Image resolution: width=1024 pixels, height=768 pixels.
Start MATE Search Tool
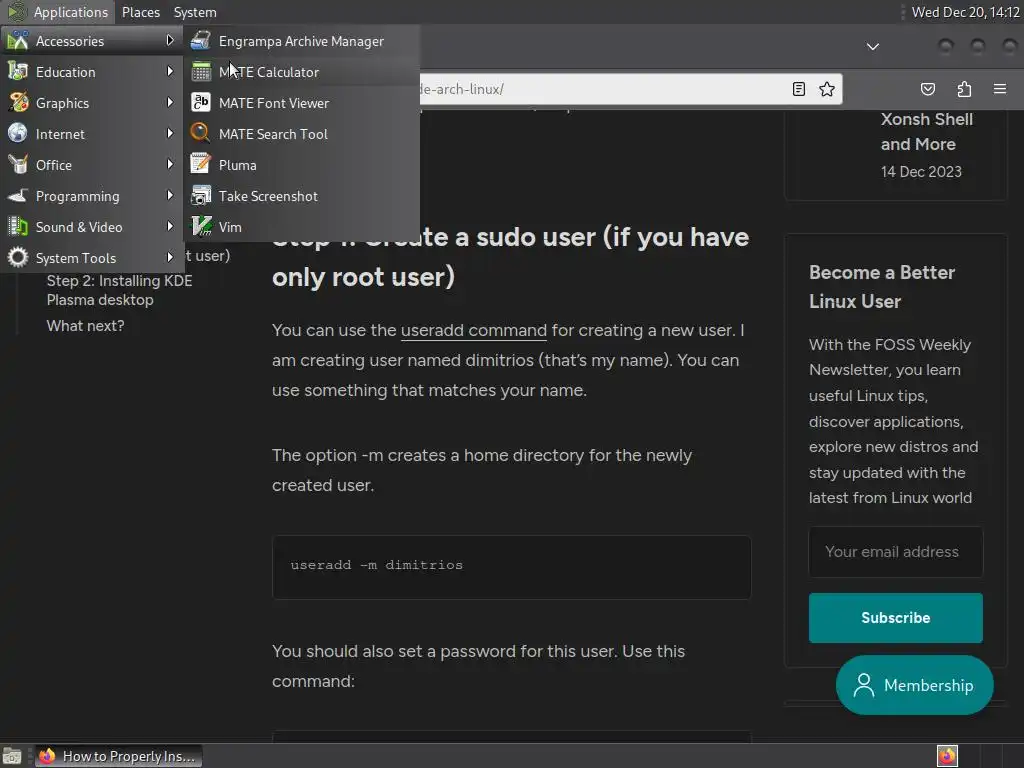point(301,134)
